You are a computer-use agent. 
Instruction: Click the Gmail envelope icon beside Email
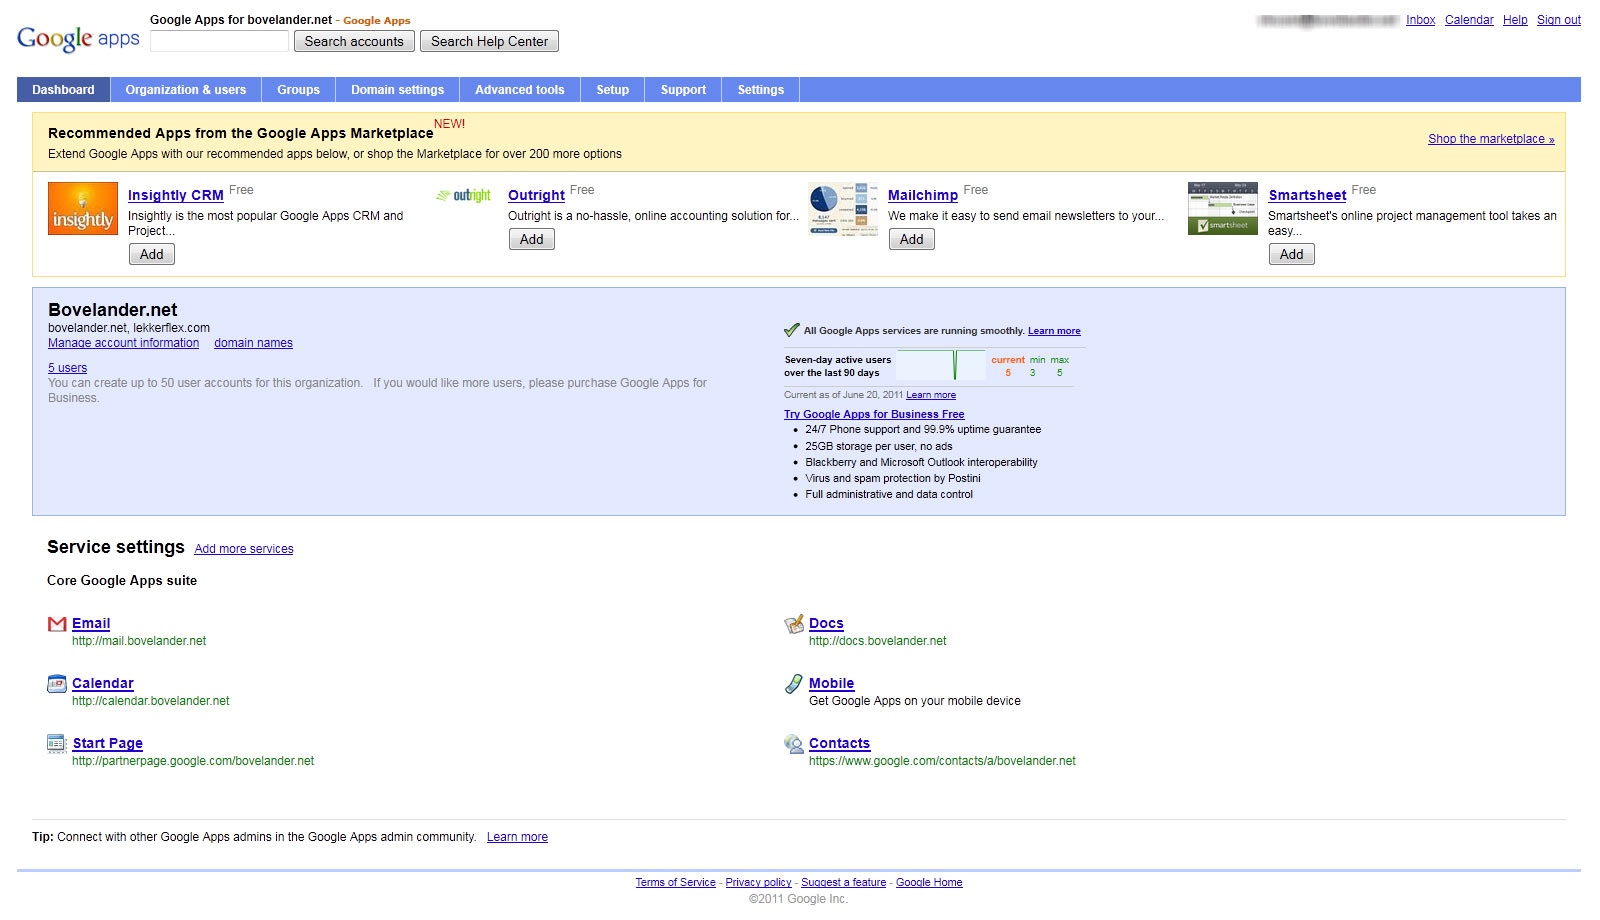click(57, 624)
